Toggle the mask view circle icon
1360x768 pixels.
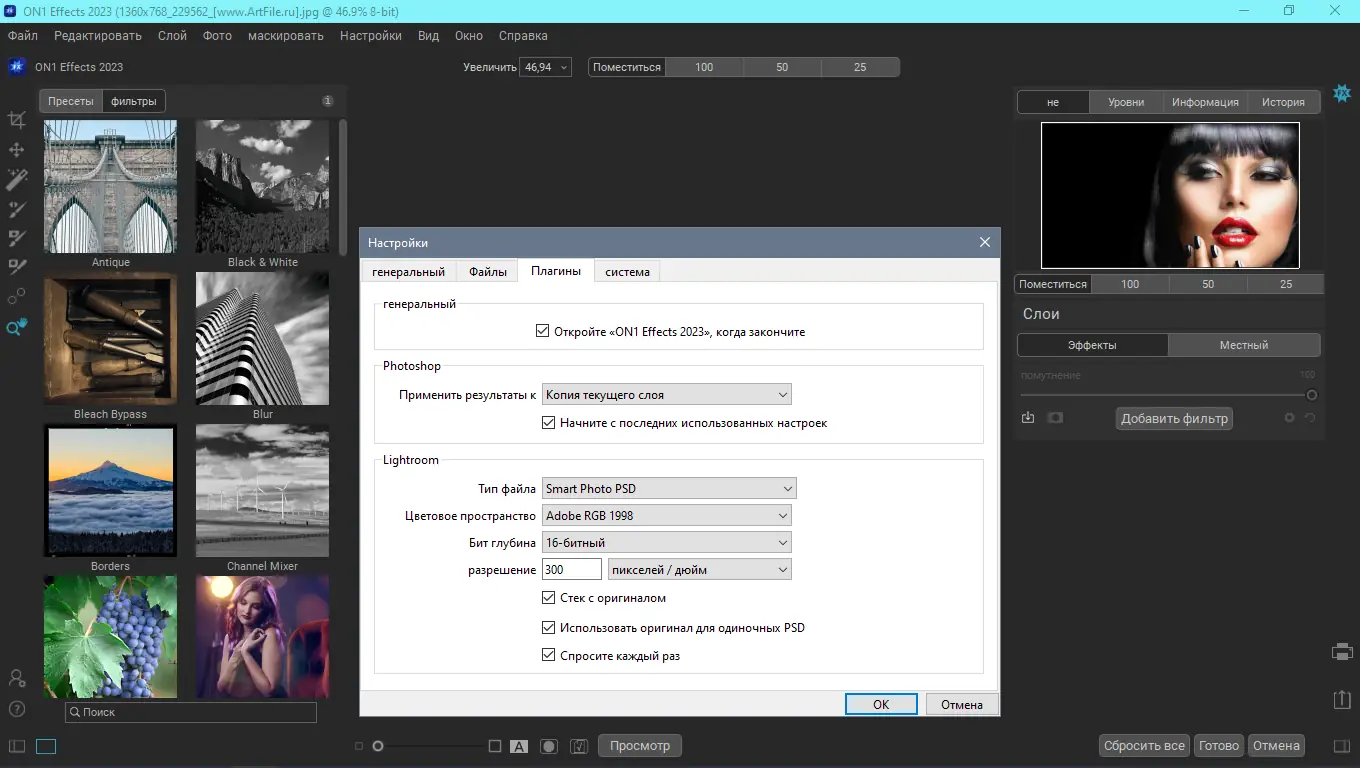pos(549,746)
